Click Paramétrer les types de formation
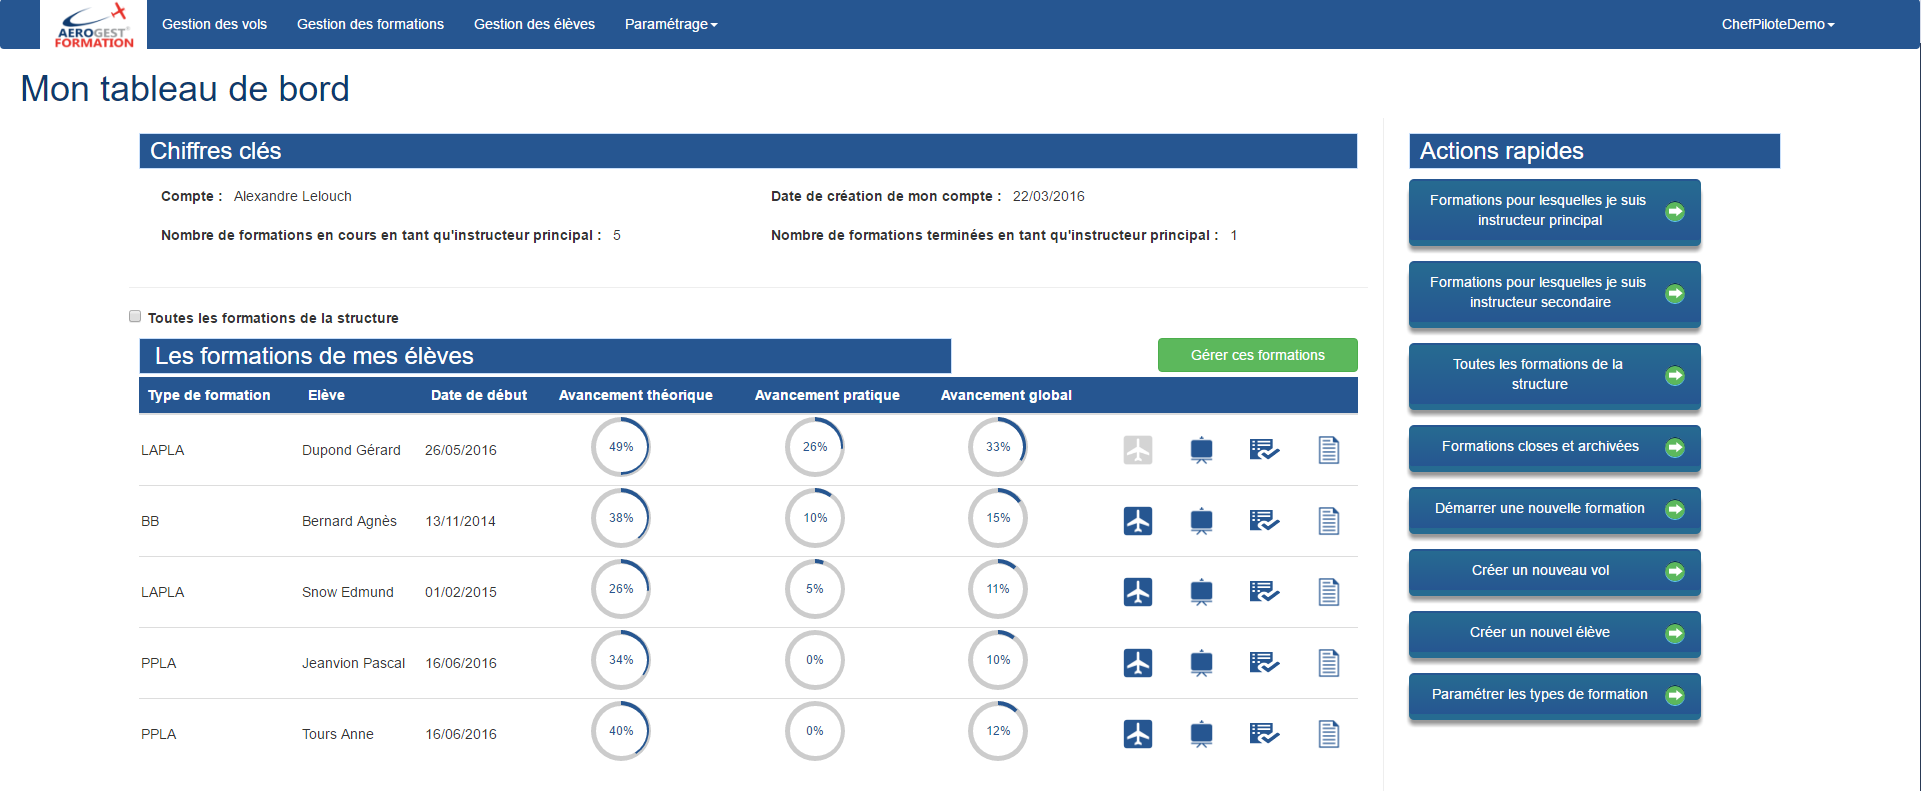 [1555, 695]
